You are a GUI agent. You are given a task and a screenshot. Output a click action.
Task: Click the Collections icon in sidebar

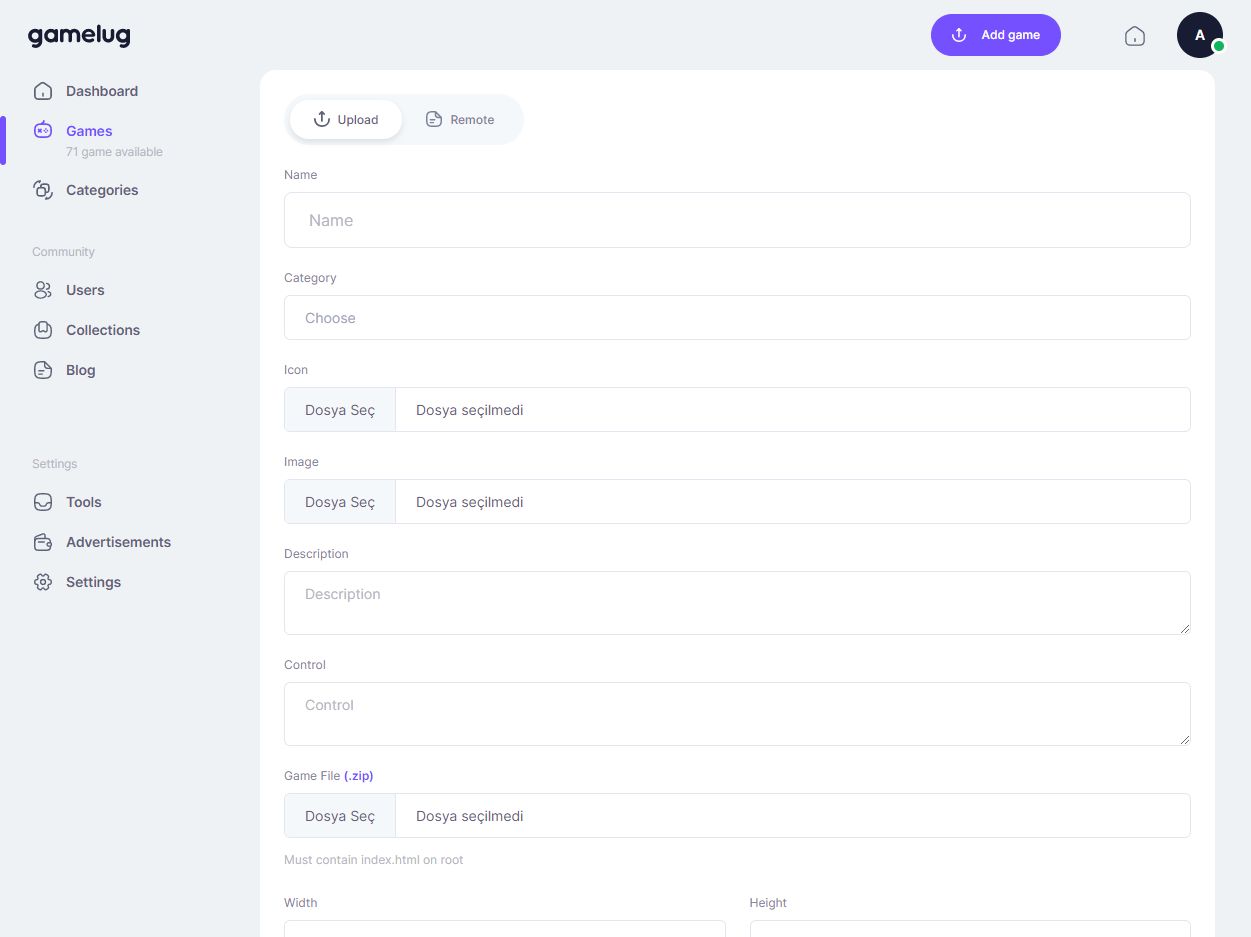point(43,330)
